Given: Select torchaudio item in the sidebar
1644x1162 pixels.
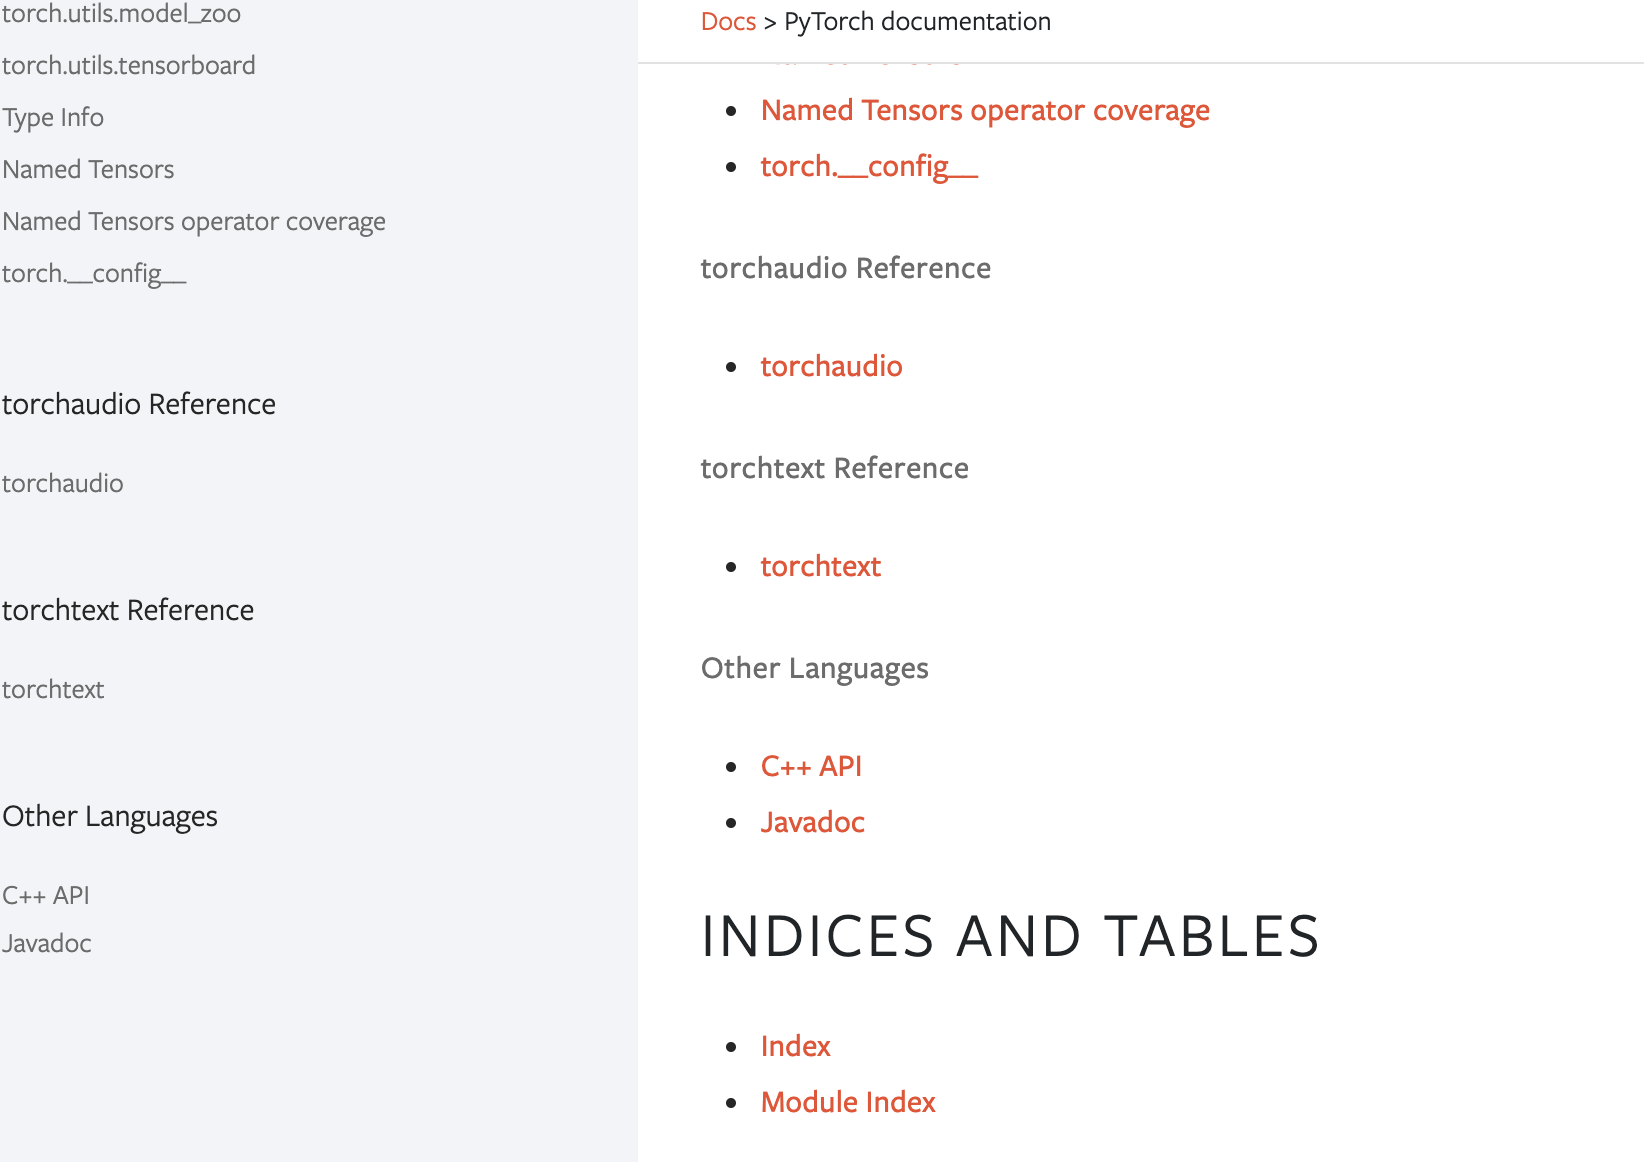Looking at the screenshot, I should point(63,484).
